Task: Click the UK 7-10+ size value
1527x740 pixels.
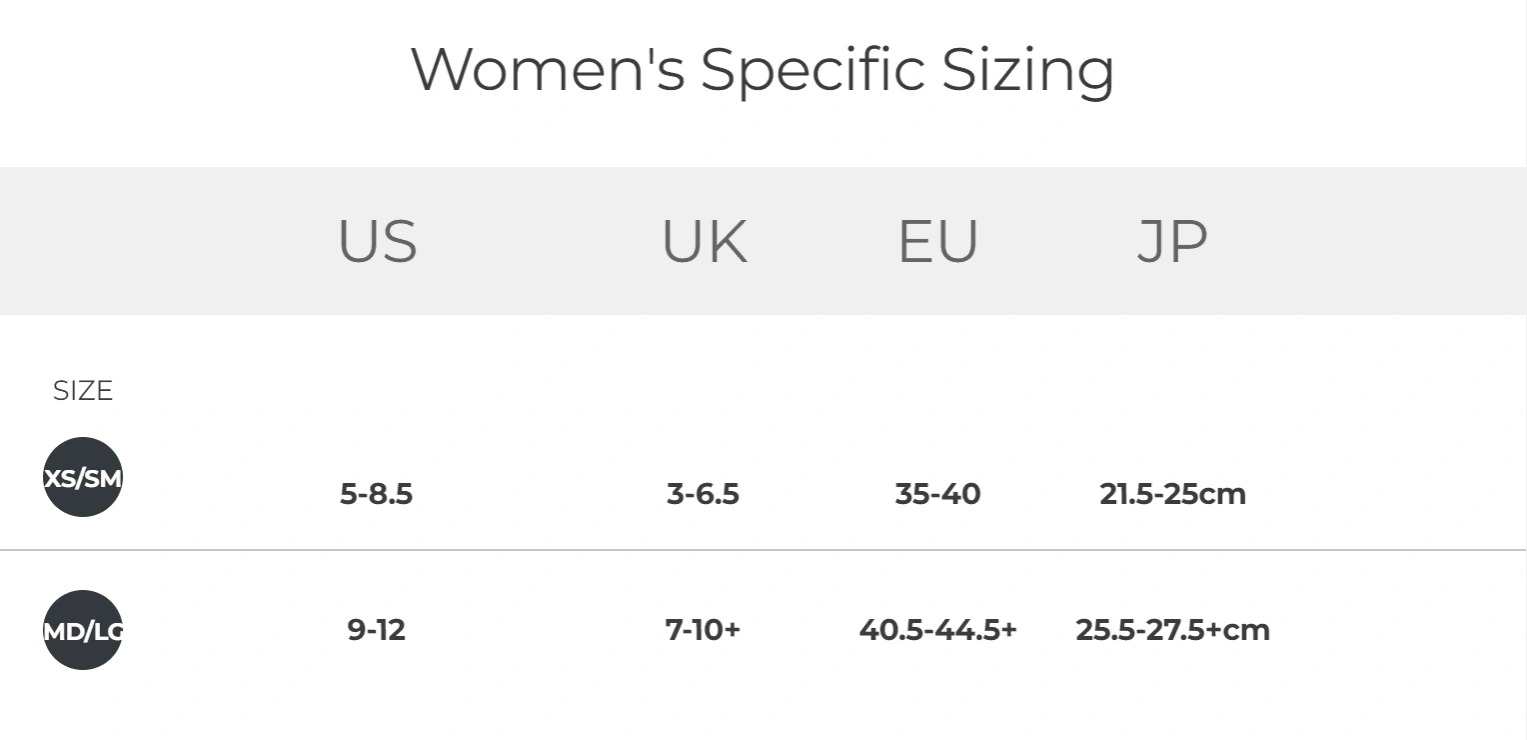Action: [x=703, y=630]
